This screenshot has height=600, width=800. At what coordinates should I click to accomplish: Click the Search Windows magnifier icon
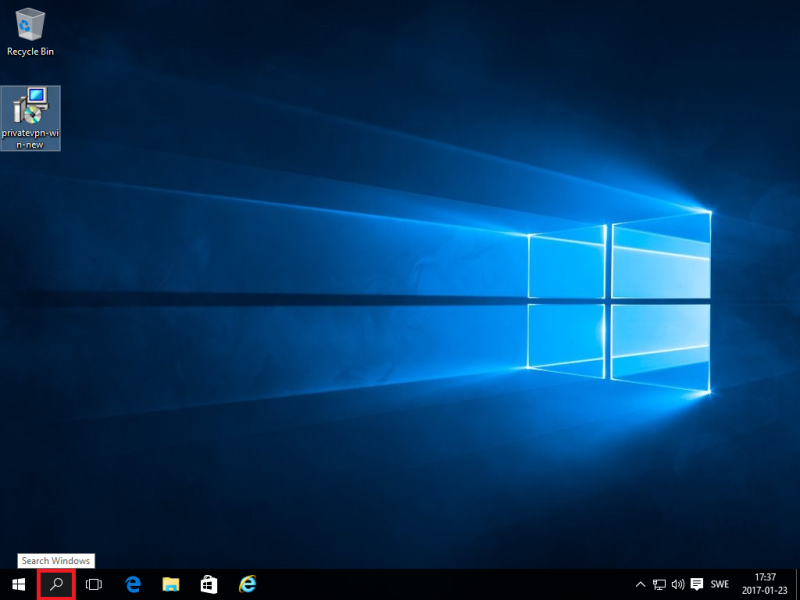tap(56, 584)
